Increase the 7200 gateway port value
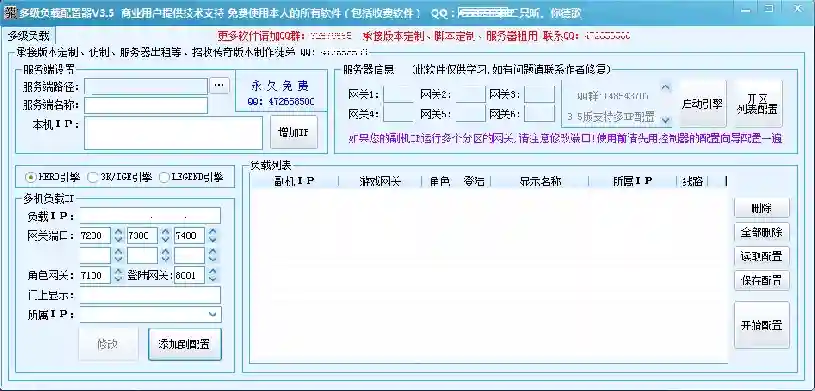This screenshot has width=815, height=391. click(x=119, y=231)
